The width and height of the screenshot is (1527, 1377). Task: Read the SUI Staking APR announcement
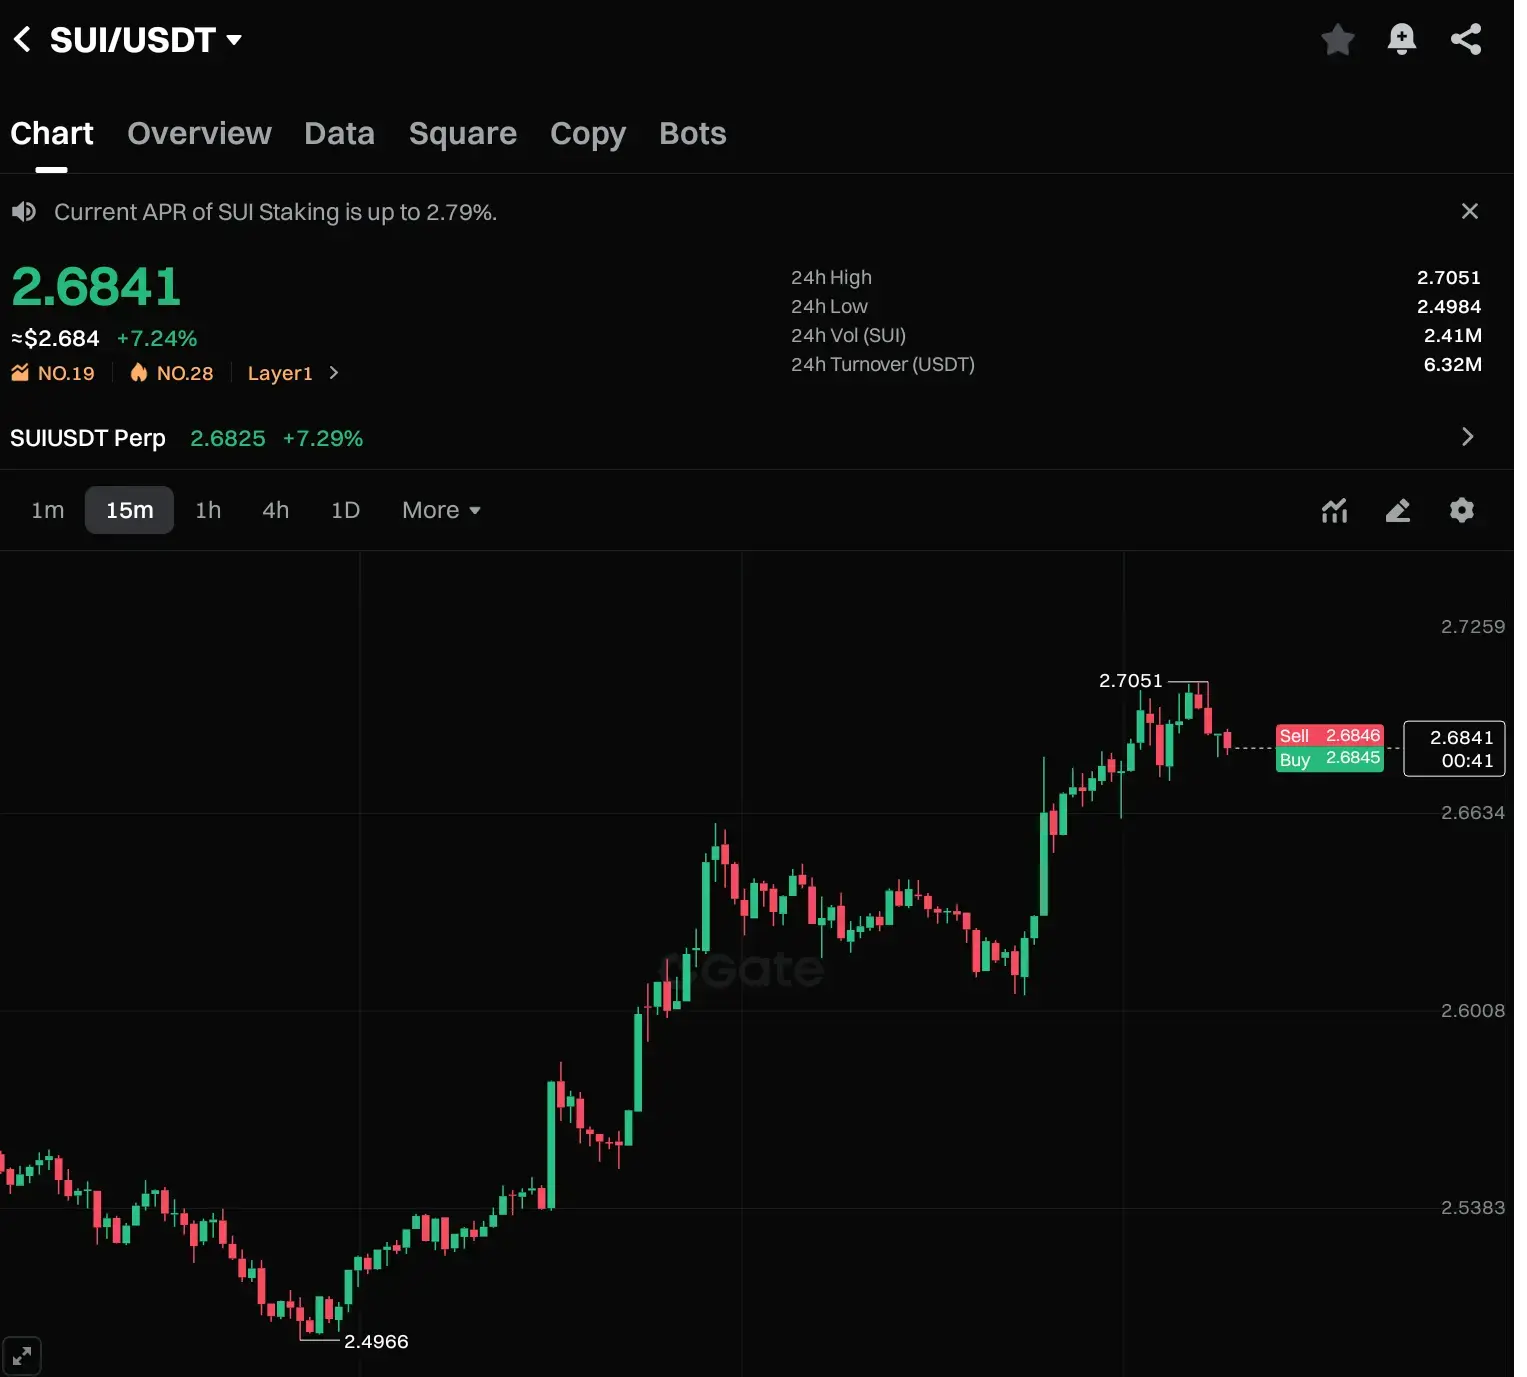click(275, 212)
